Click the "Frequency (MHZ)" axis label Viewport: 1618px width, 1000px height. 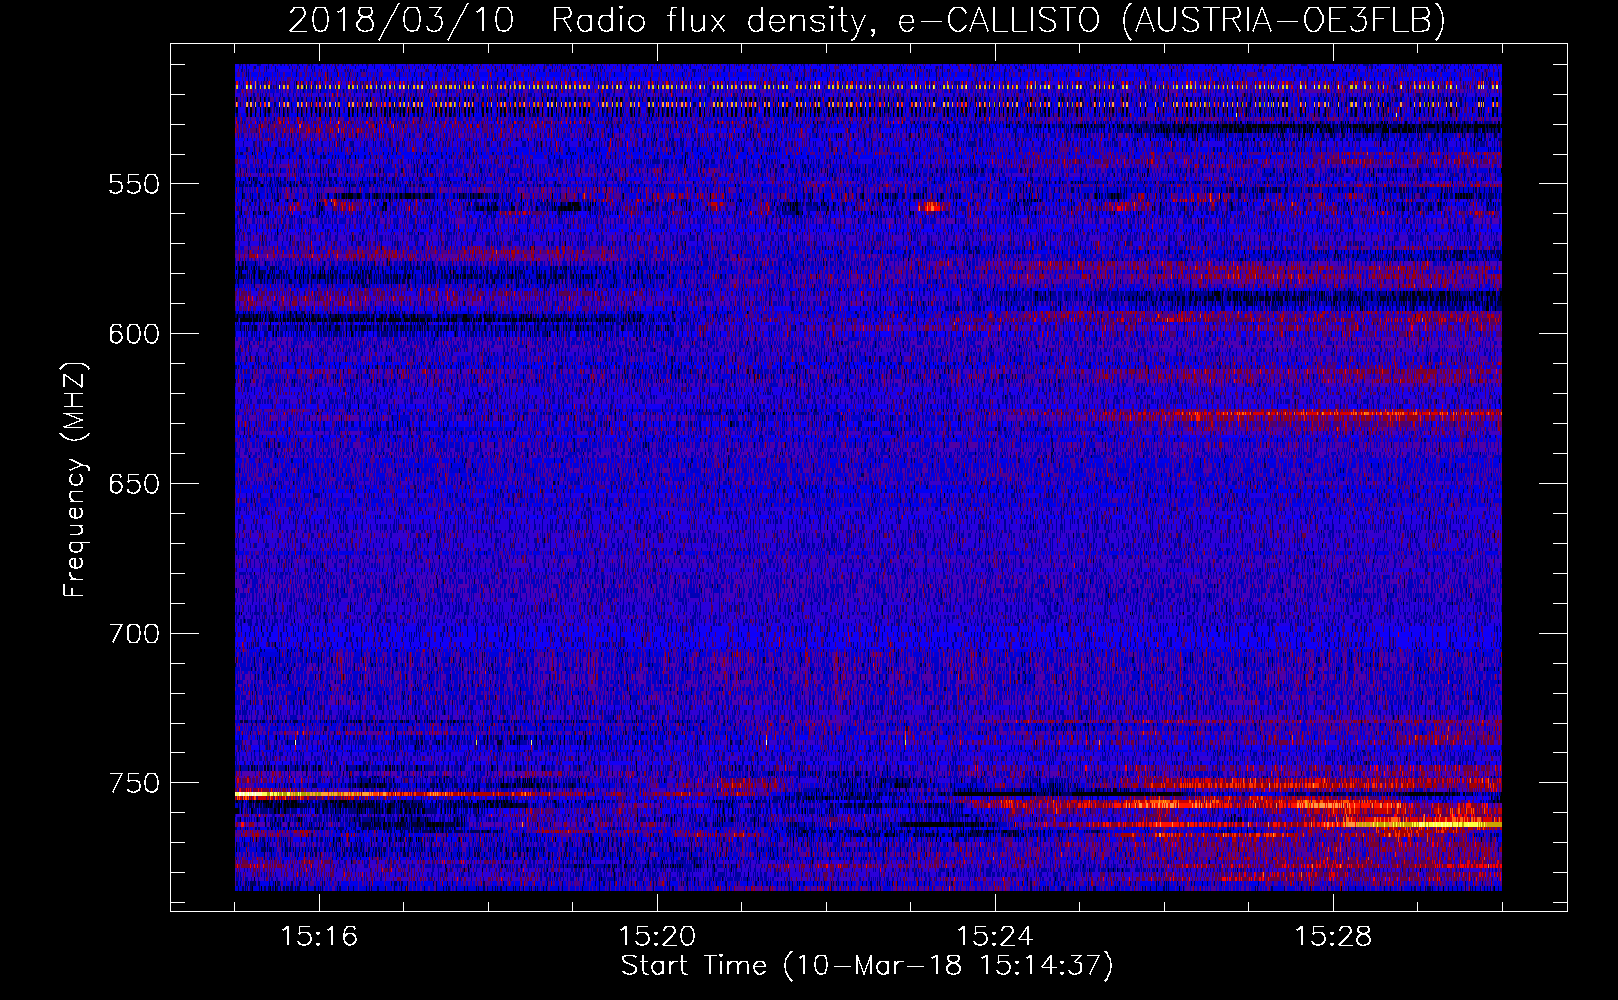[x=75, y=479]
